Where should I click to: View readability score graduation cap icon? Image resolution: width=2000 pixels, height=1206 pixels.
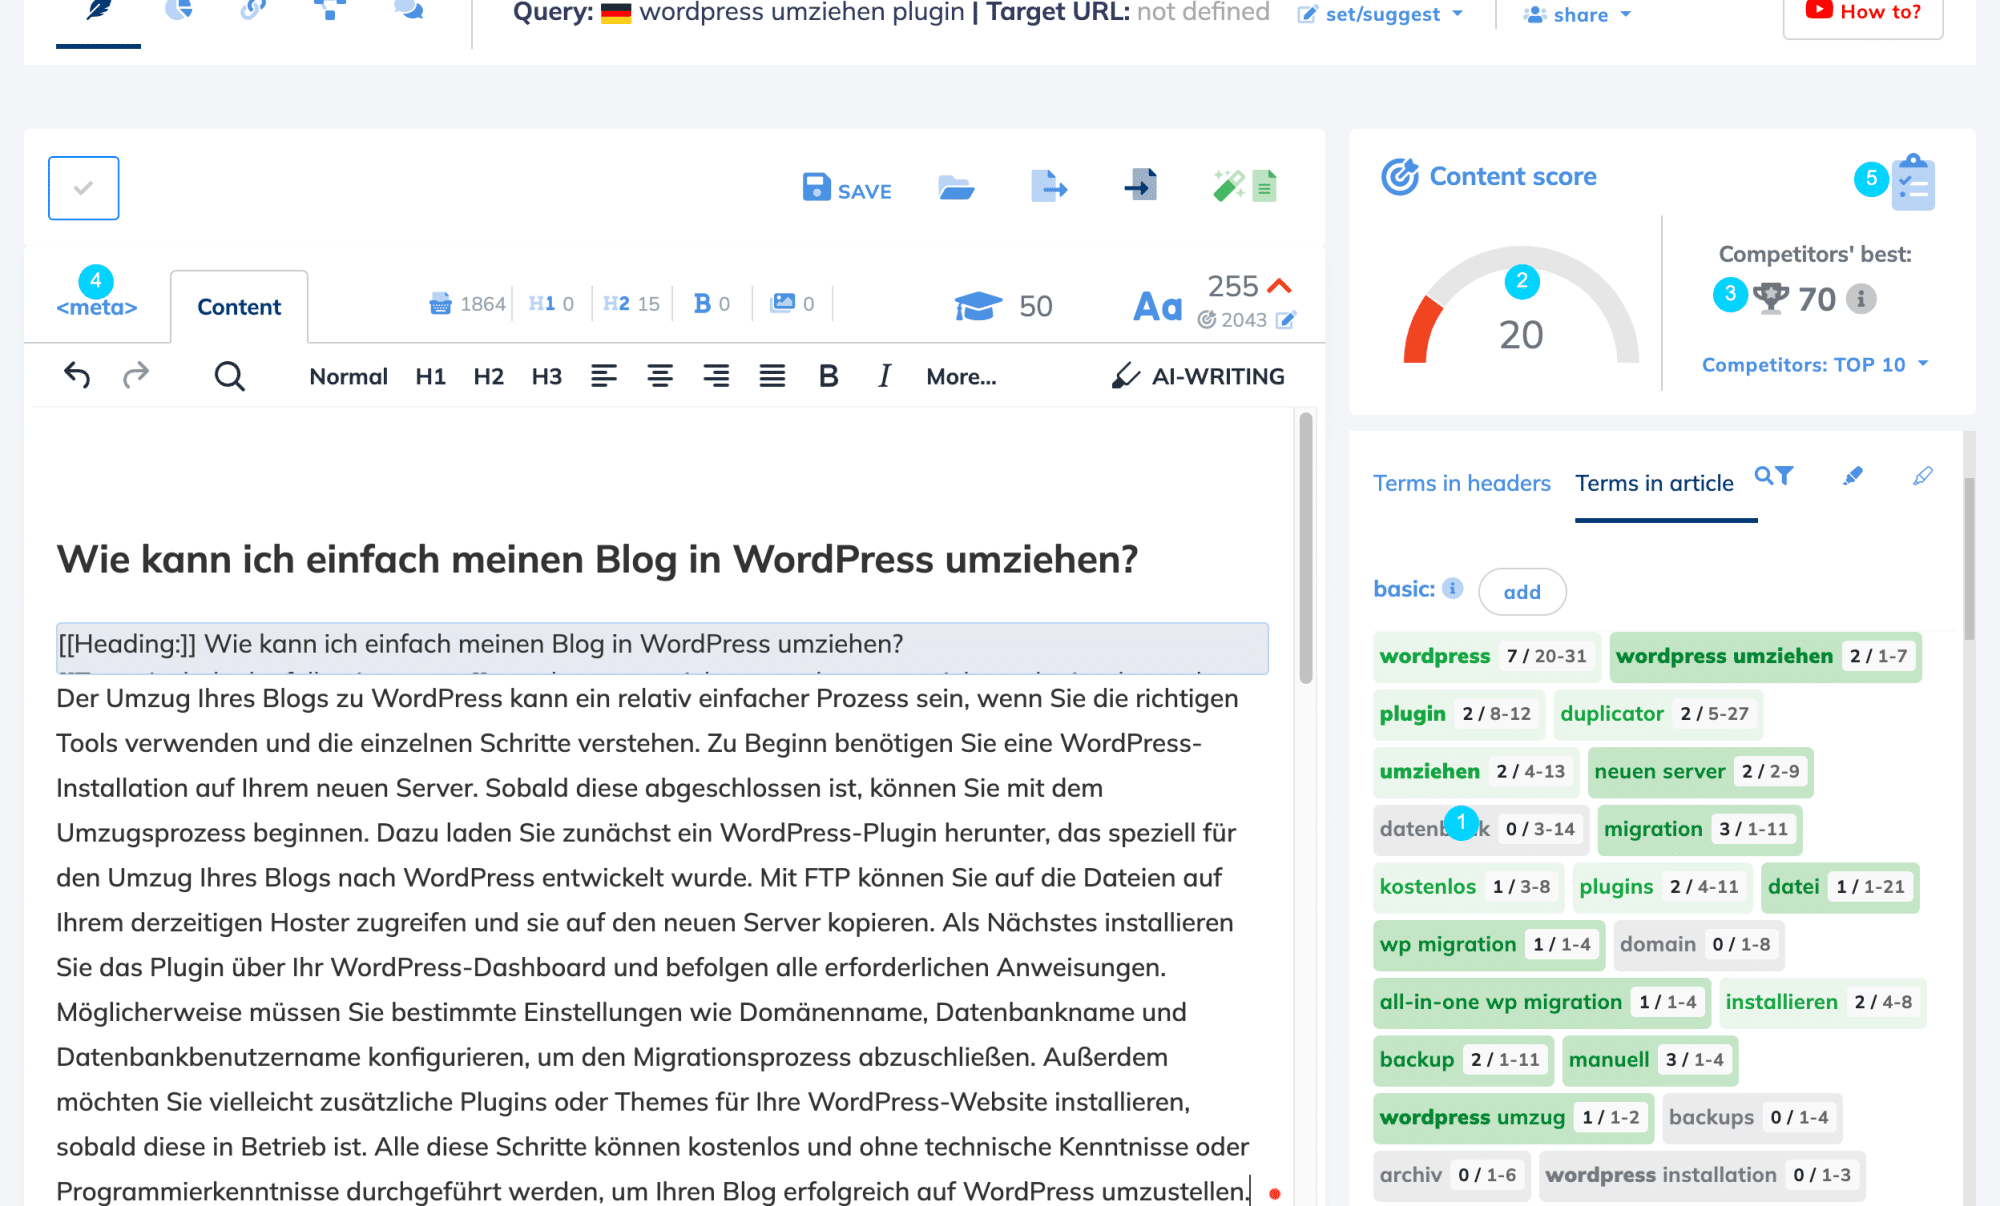click(x=978, y=306)
